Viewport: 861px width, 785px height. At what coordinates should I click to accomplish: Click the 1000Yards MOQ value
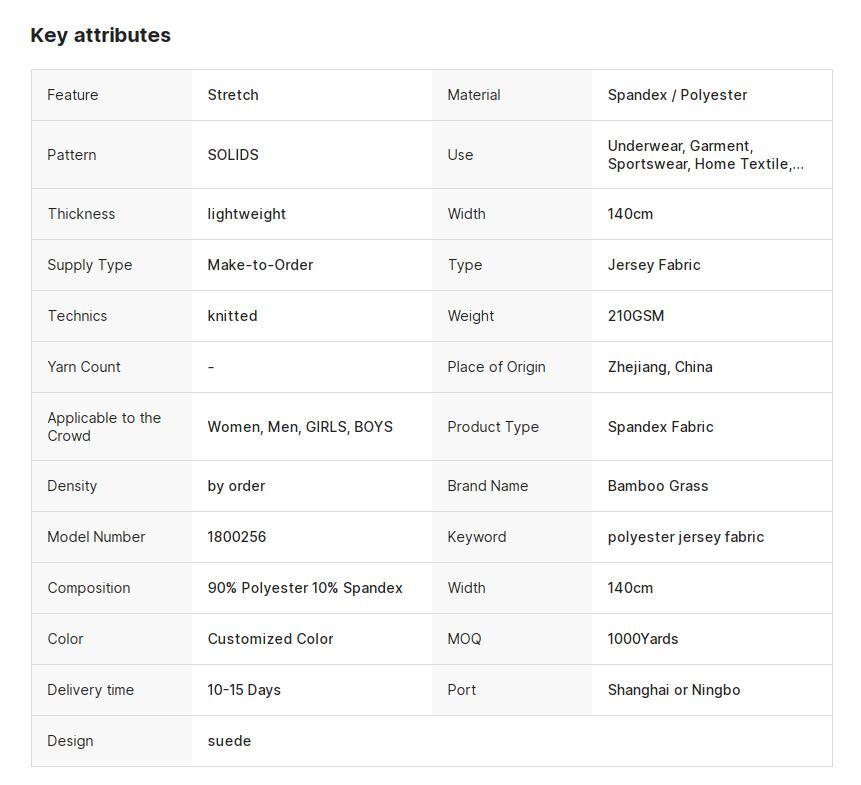[x=642, y=640]
